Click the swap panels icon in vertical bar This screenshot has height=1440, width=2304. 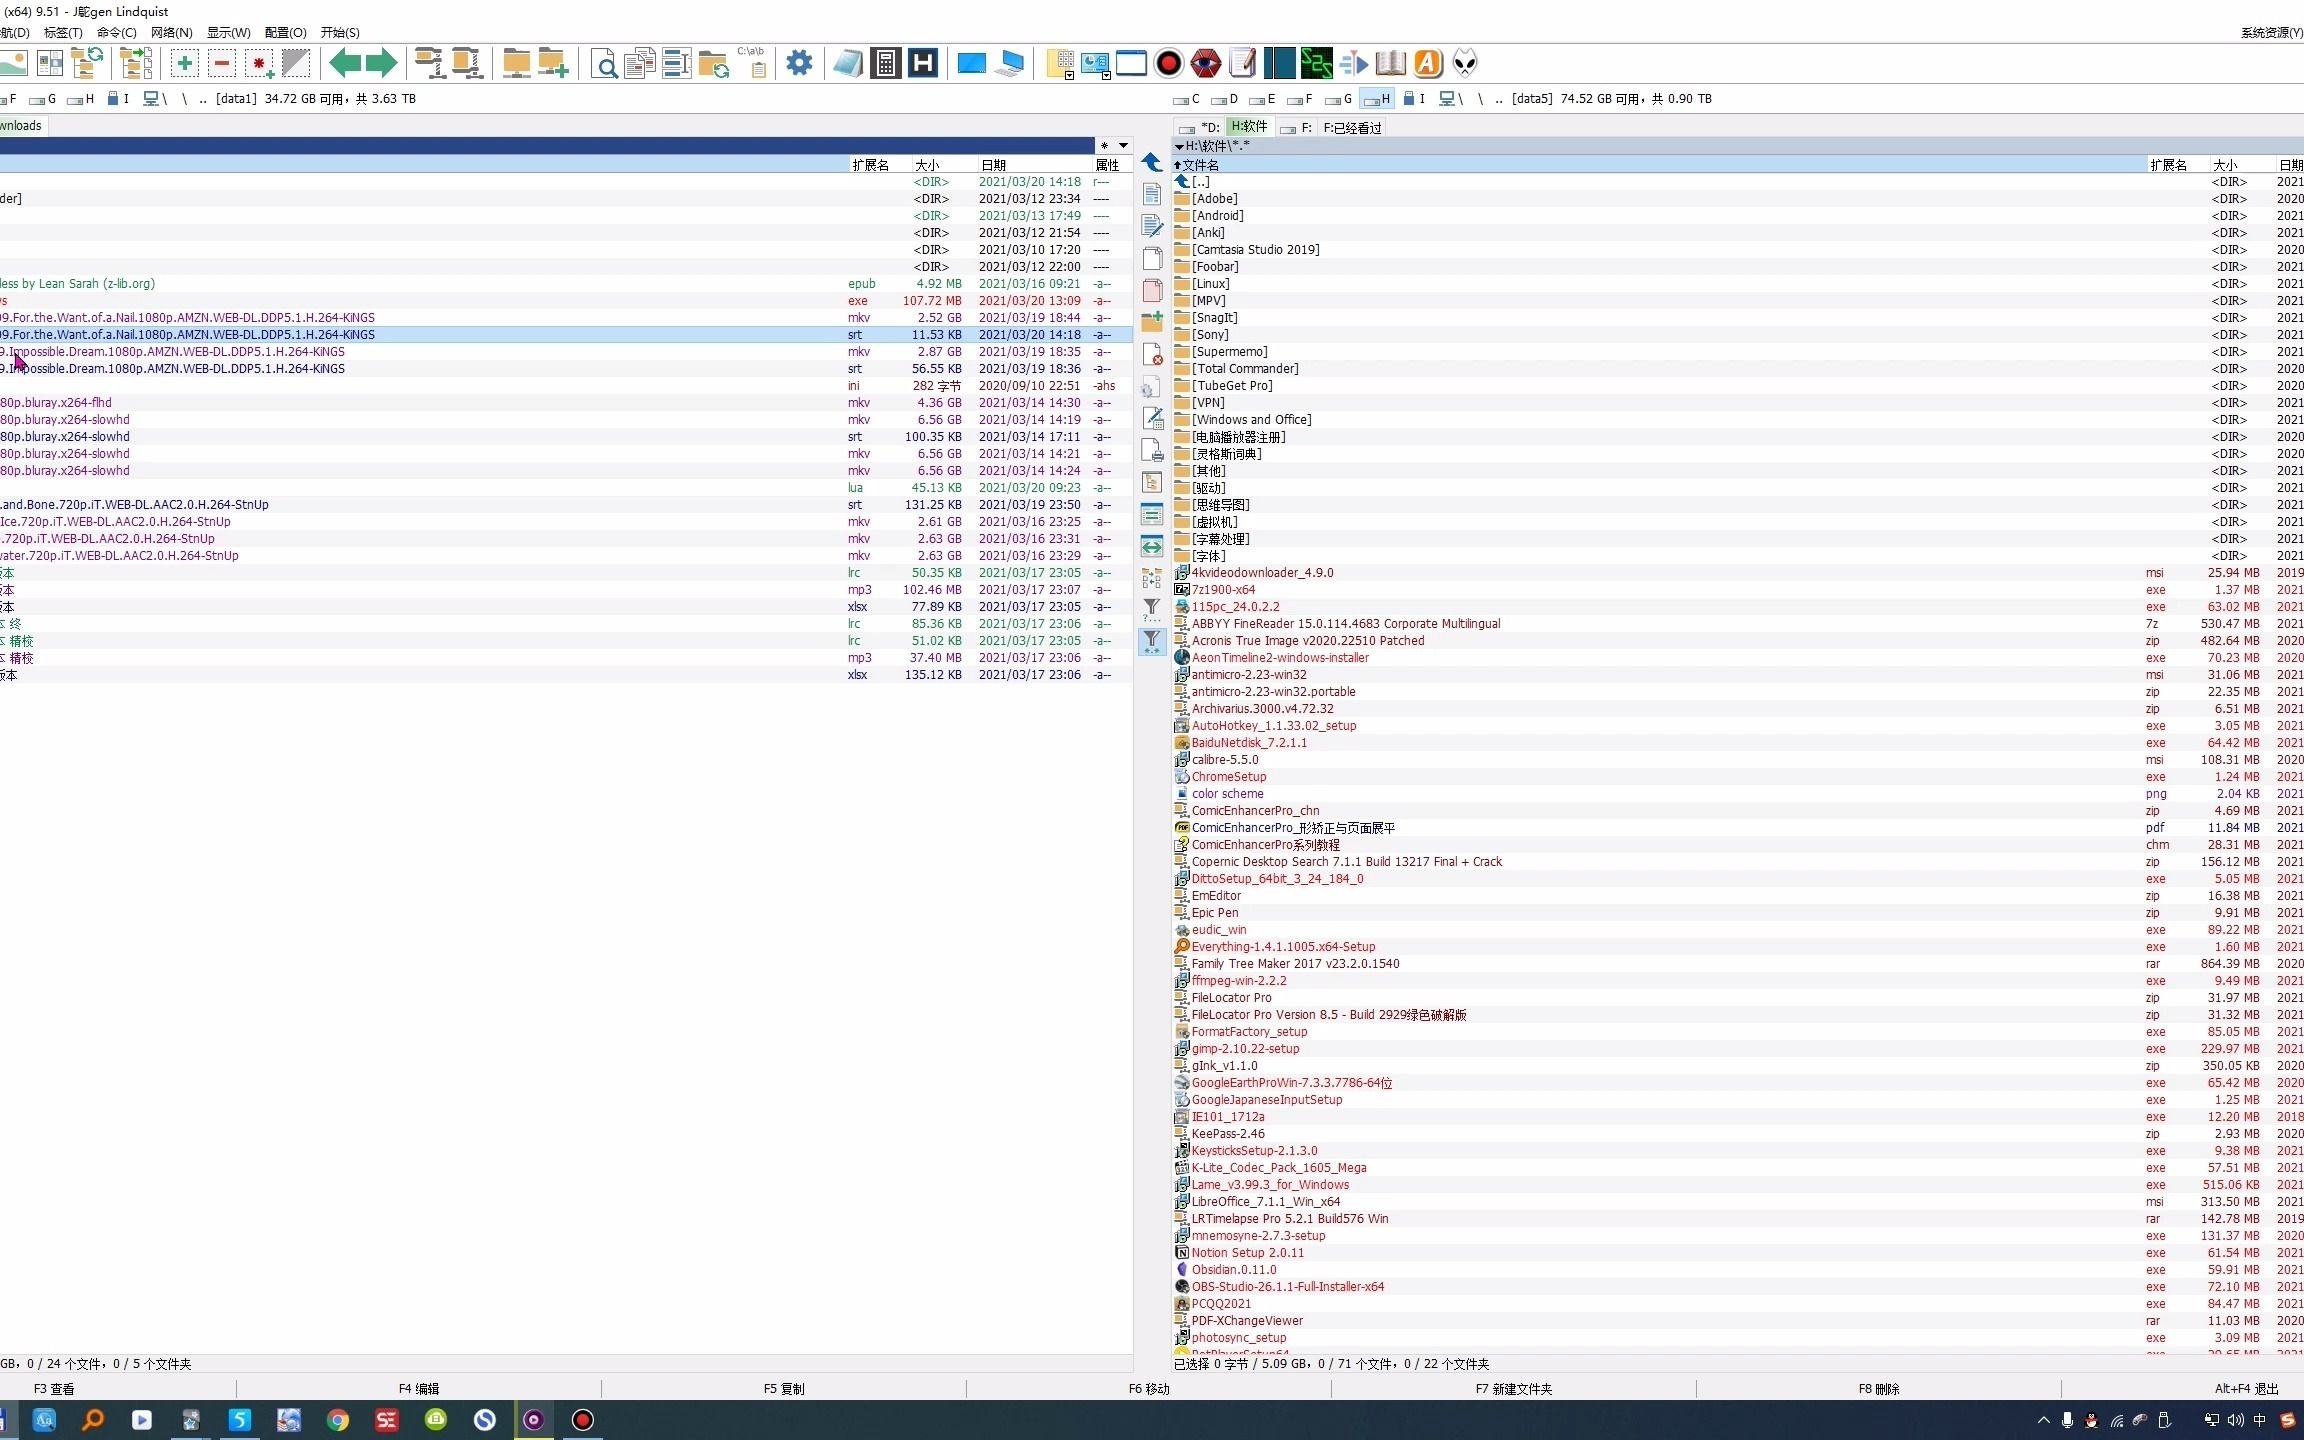[x=1152, y=546]
